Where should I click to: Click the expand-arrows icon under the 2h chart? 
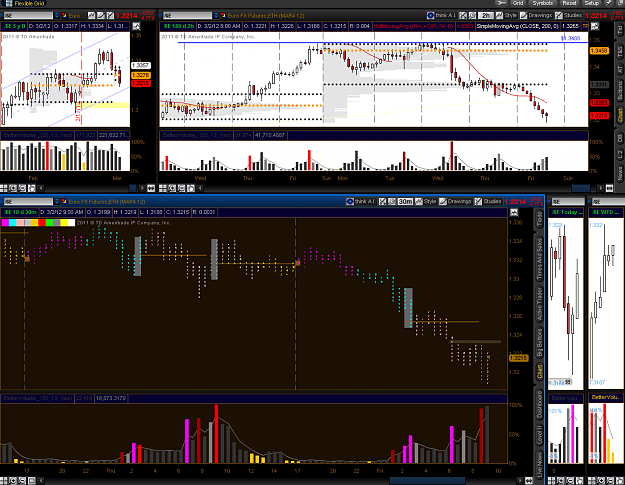(x=609, y=188)
